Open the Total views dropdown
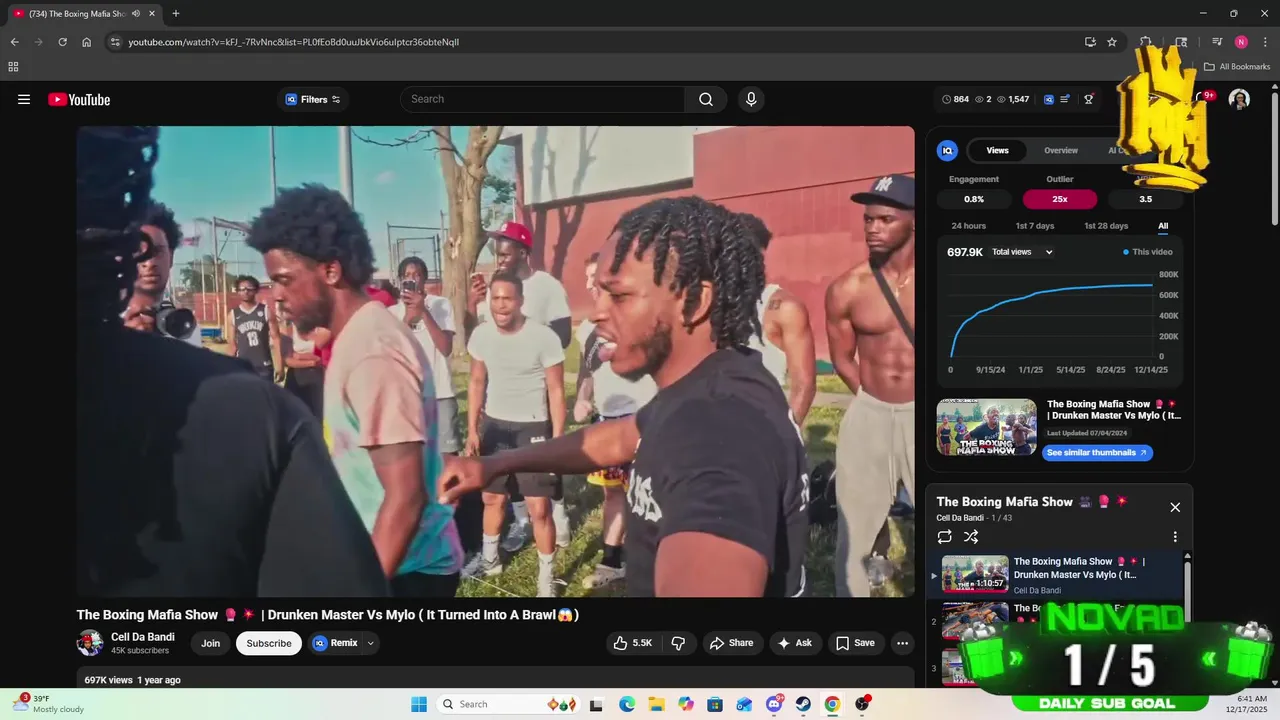 [1022, 252]
